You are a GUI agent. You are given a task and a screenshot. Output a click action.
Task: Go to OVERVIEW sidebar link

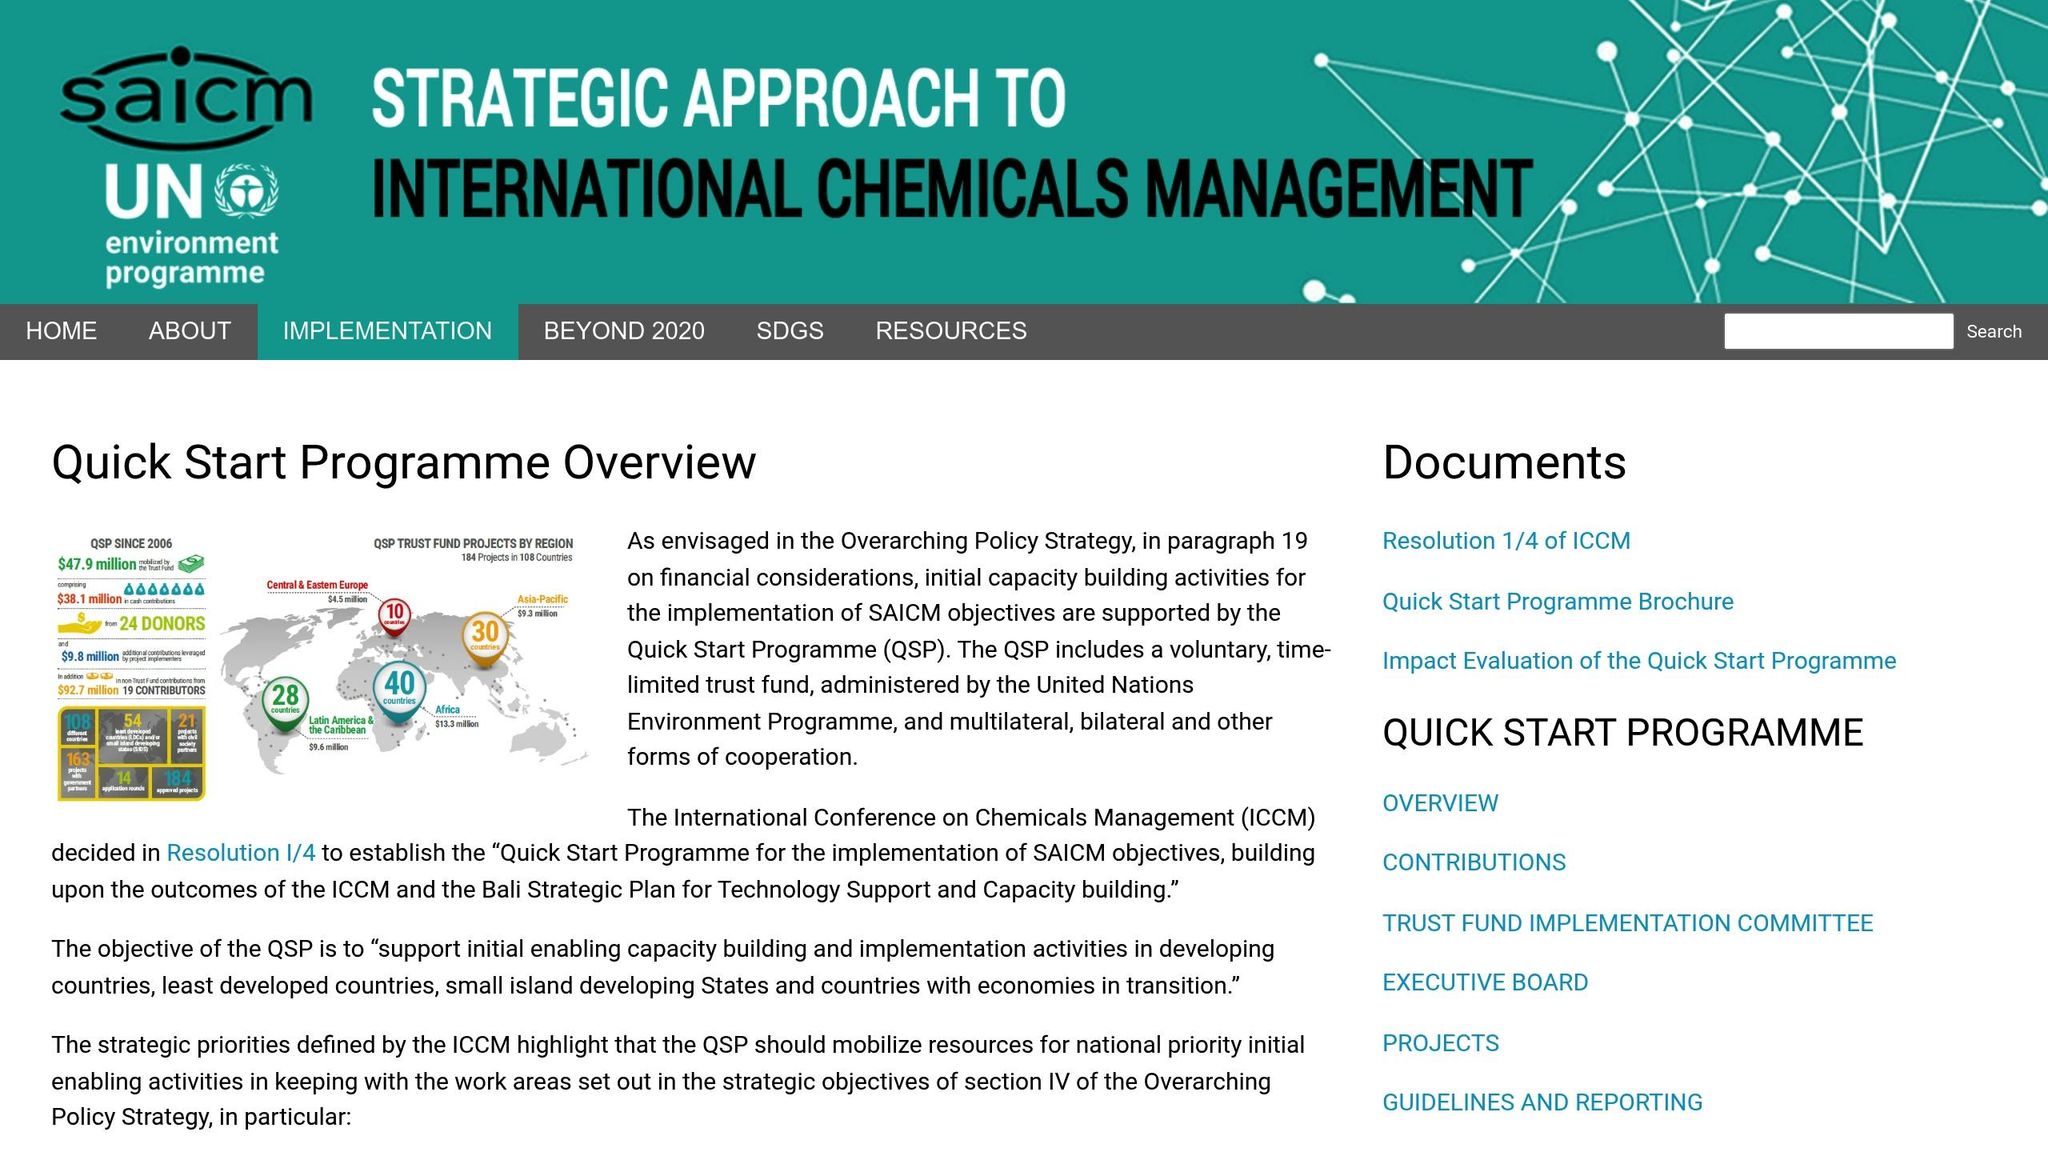click(x=1439, y=803)
